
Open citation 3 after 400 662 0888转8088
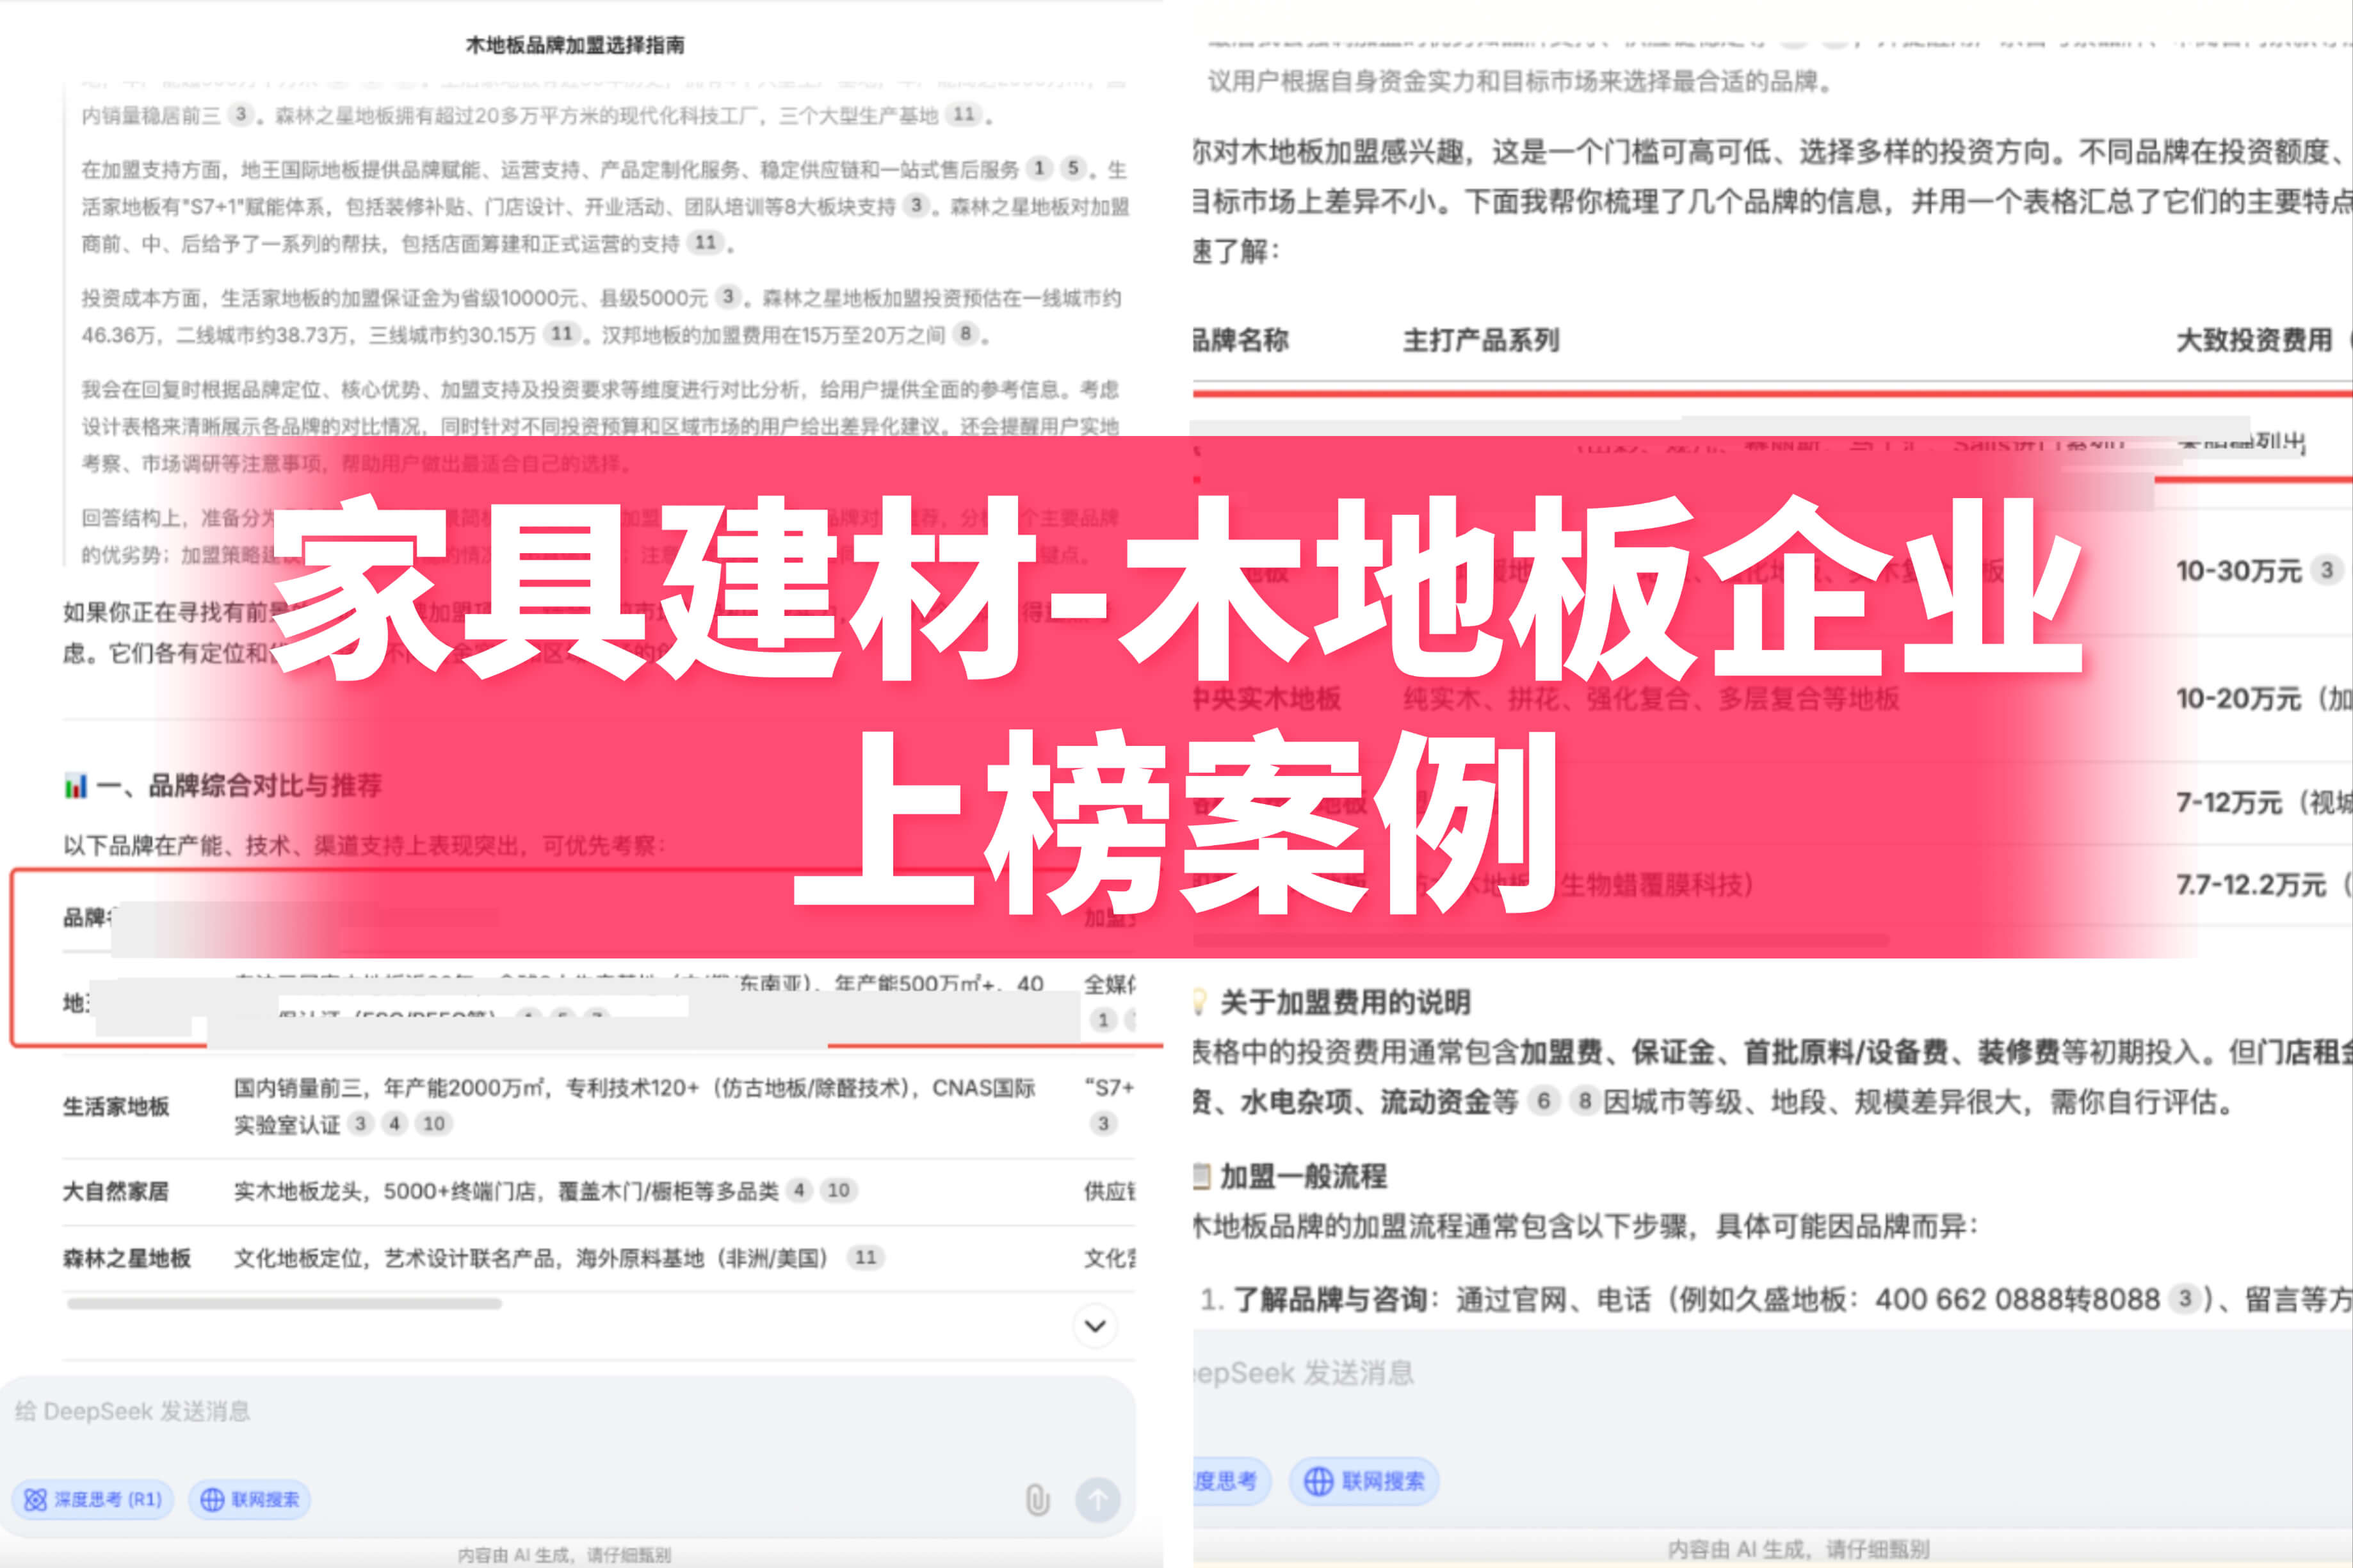tap(2185, 1299)
